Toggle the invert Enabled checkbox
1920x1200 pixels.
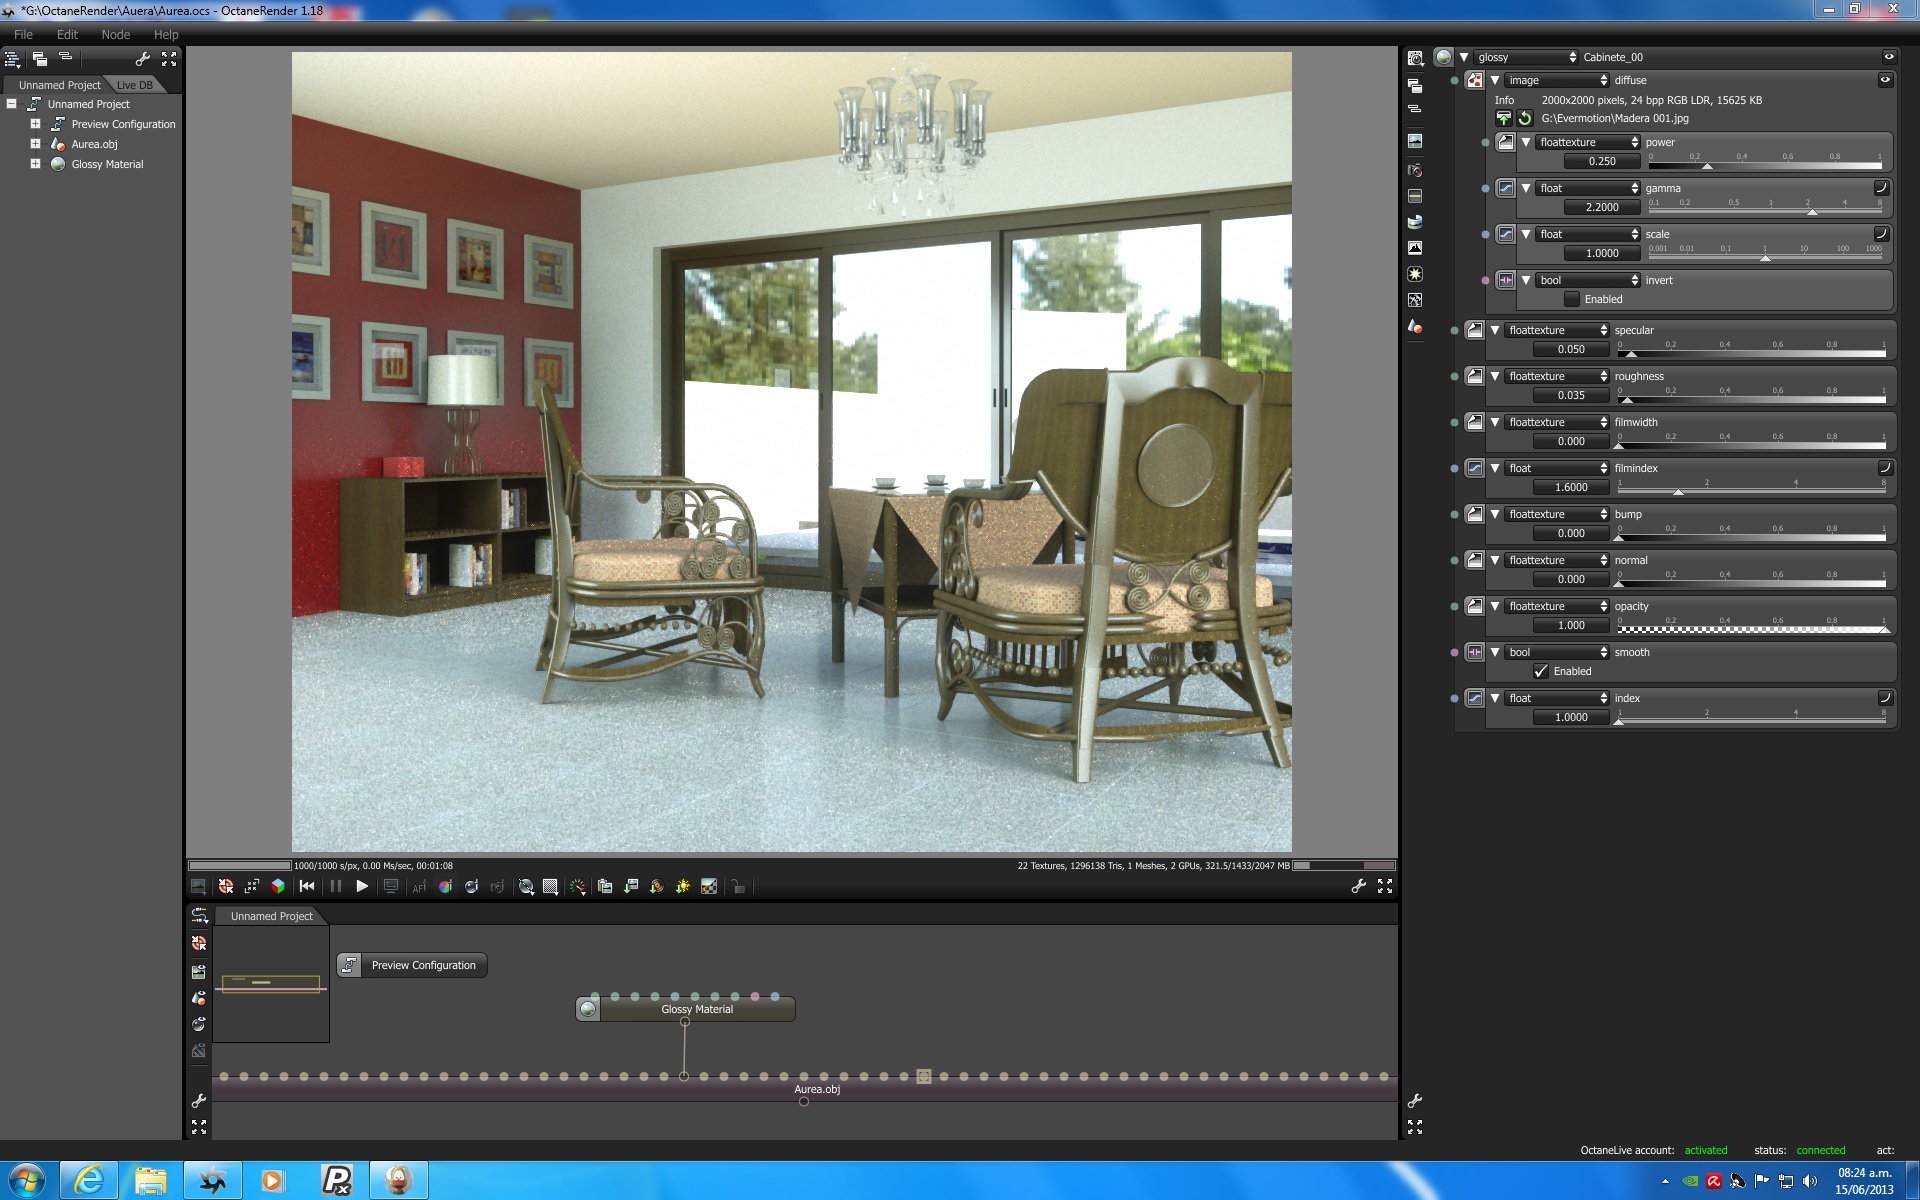coord(1572,299)
